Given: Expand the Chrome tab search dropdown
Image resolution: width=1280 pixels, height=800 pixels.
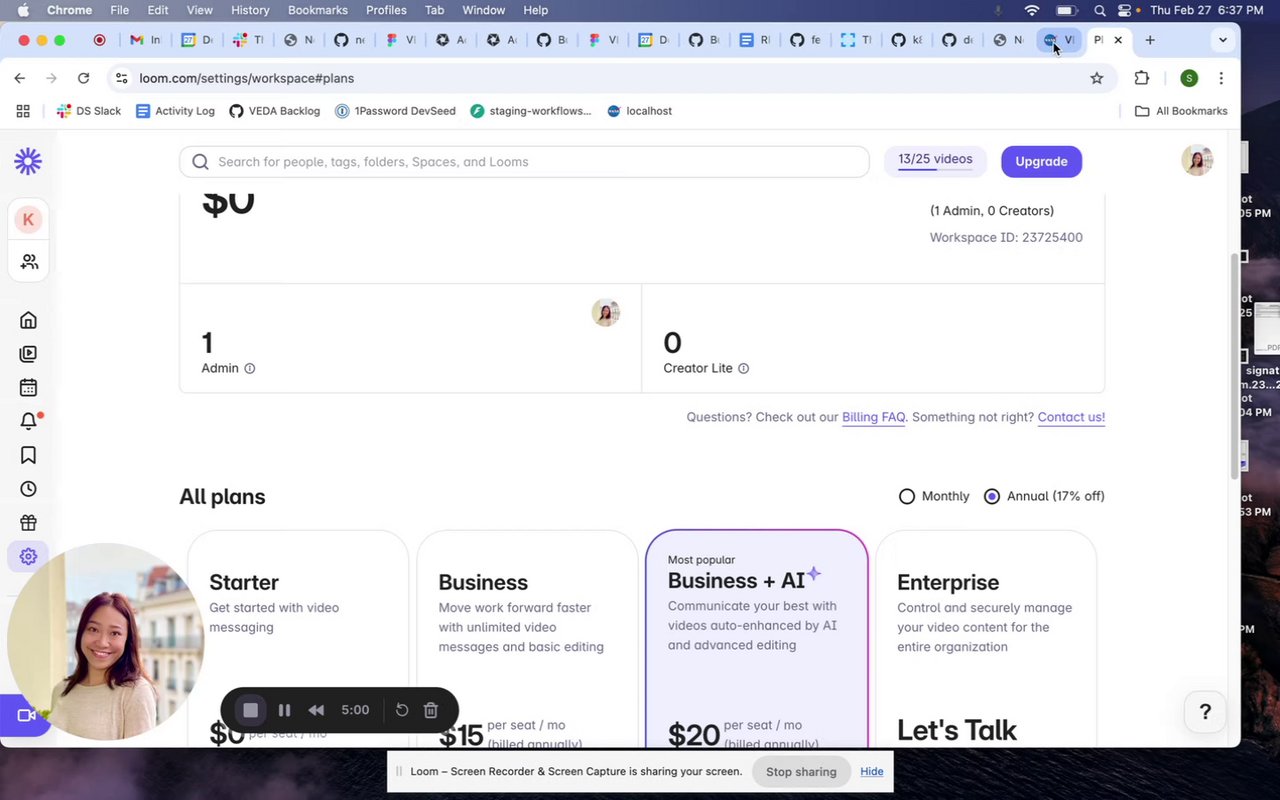Looking at the screenshot, I should tap(1222, 40).
